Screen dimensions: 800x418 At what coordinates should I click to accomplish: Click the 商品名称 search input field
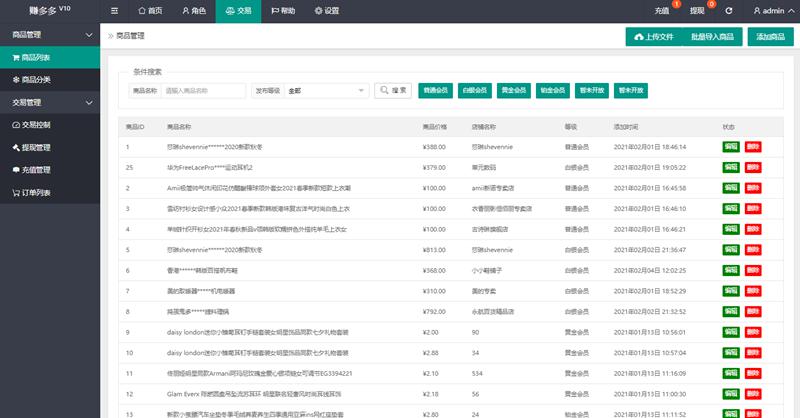pyautogui.click(x=203, y=90)
